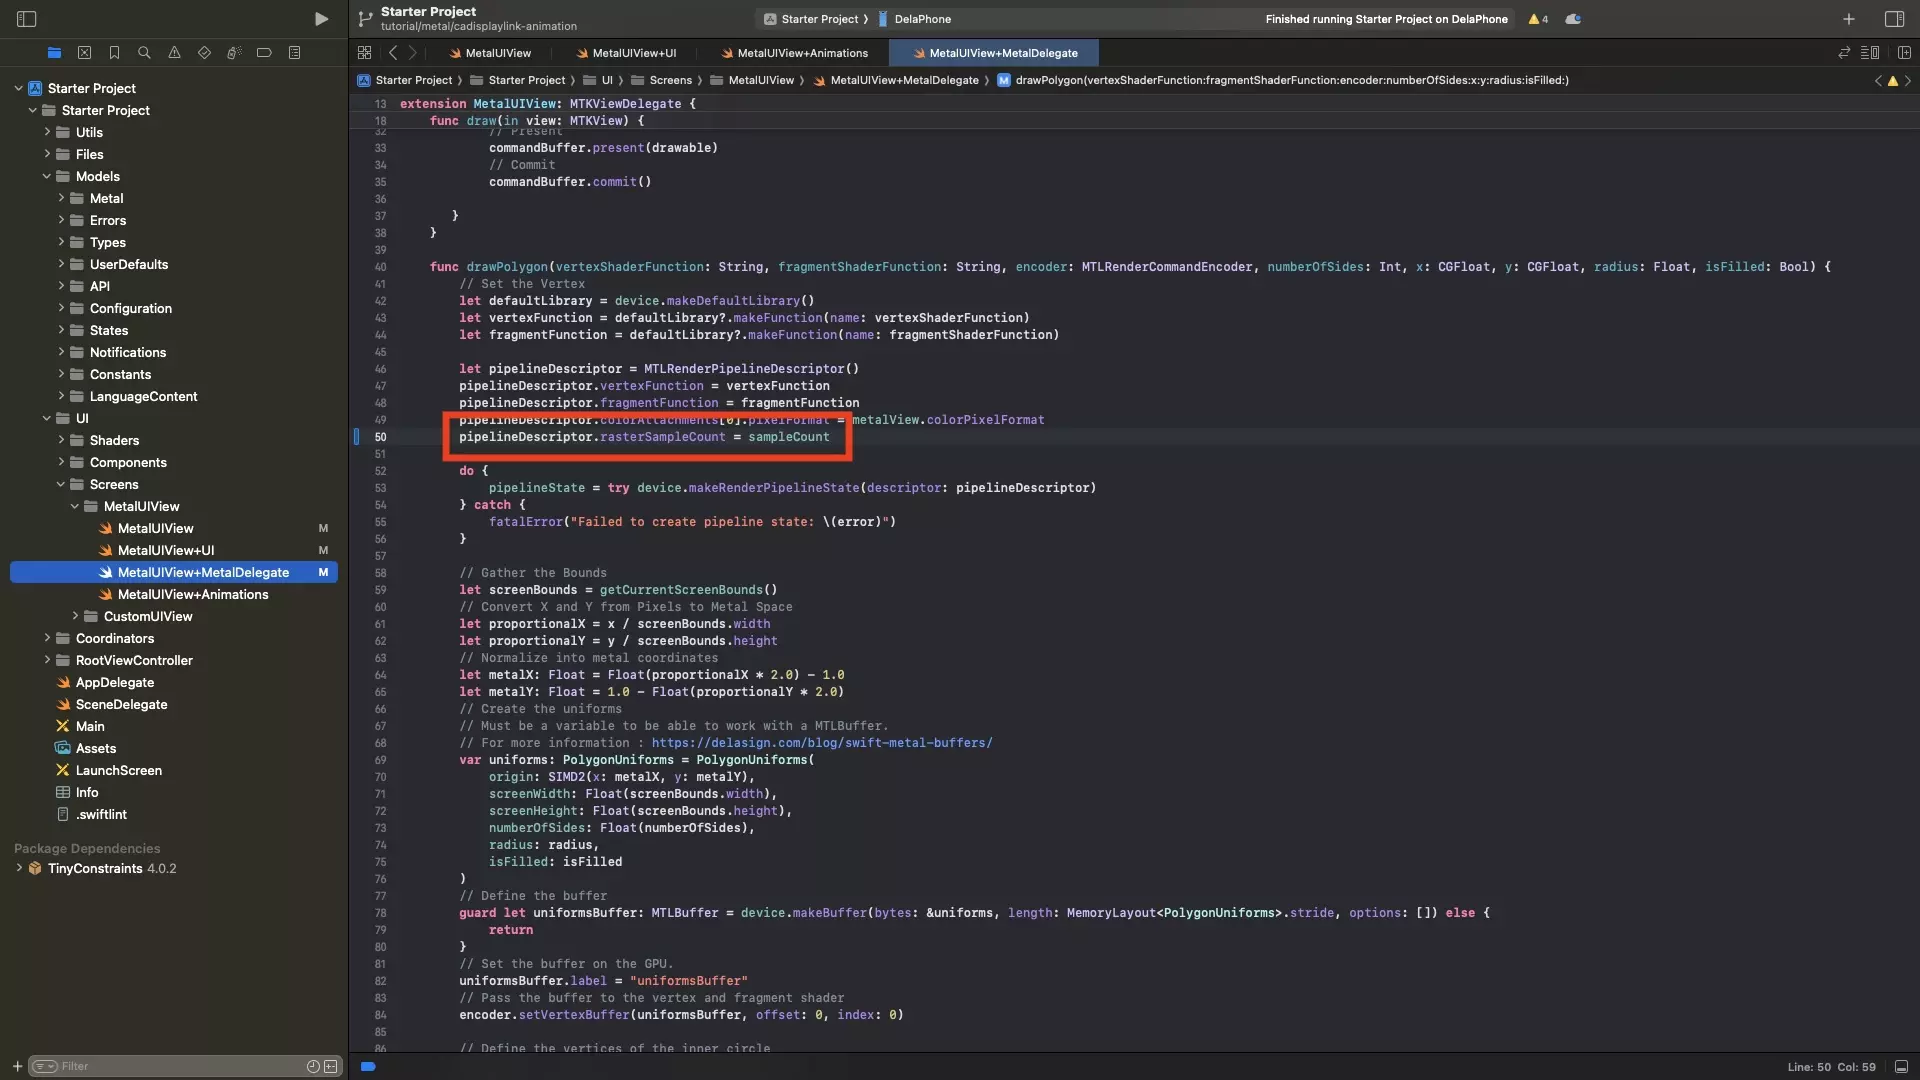Adjust editor options layout menu
The width and height of the screenshot is (1920, 1080).
tap(1870, 53)
